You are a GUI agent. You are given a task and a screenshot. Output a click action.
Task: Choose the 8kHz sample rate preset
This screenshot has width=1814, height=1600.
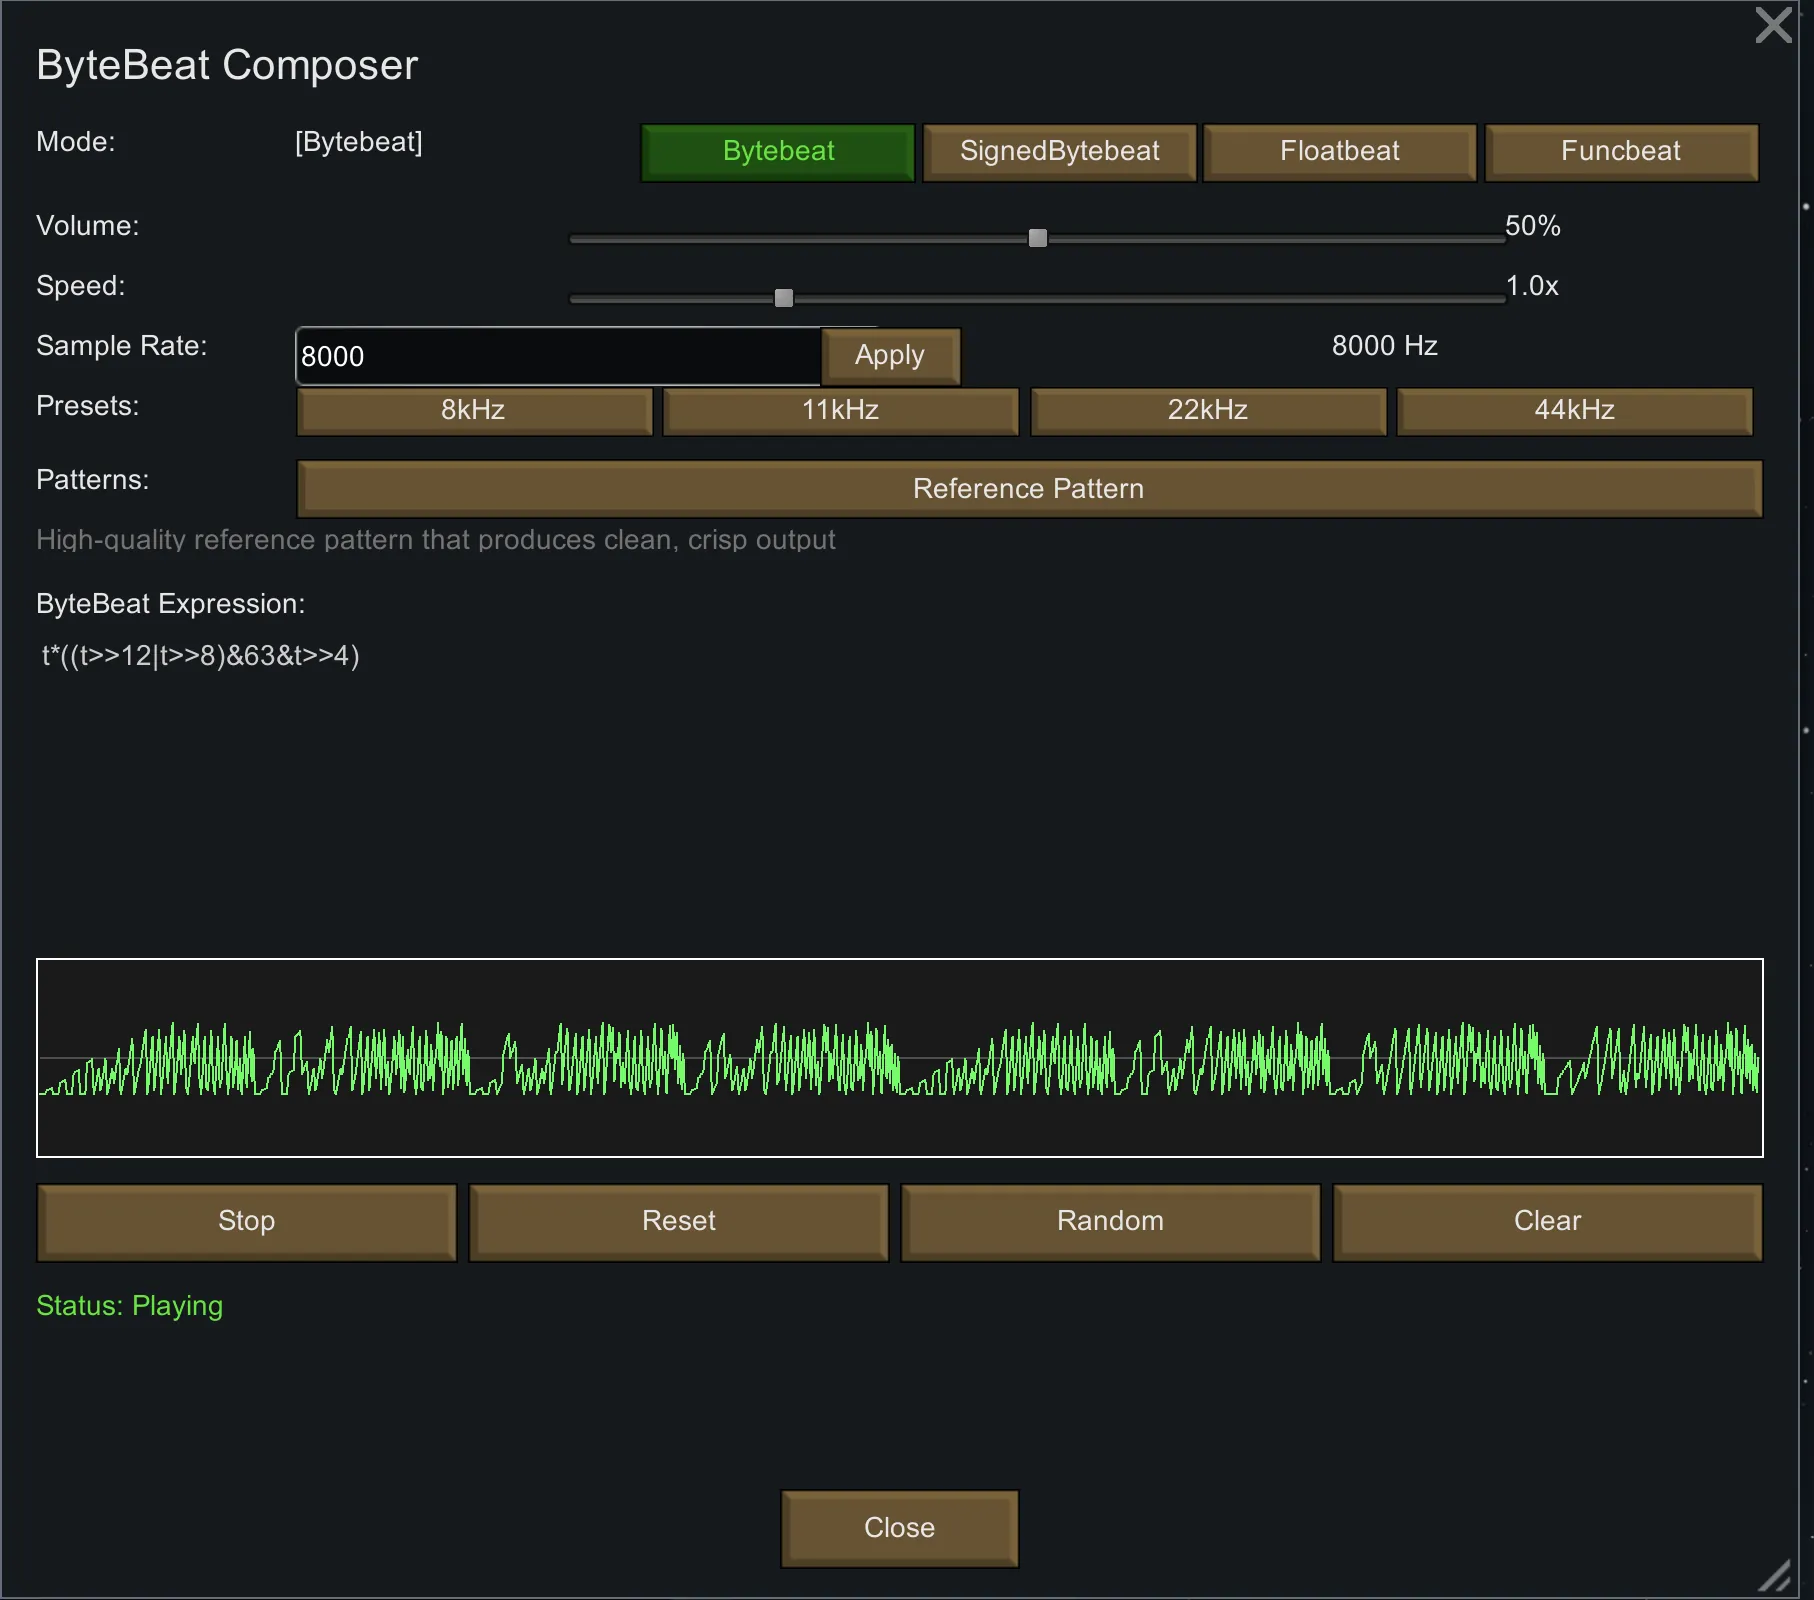[474, 411]
